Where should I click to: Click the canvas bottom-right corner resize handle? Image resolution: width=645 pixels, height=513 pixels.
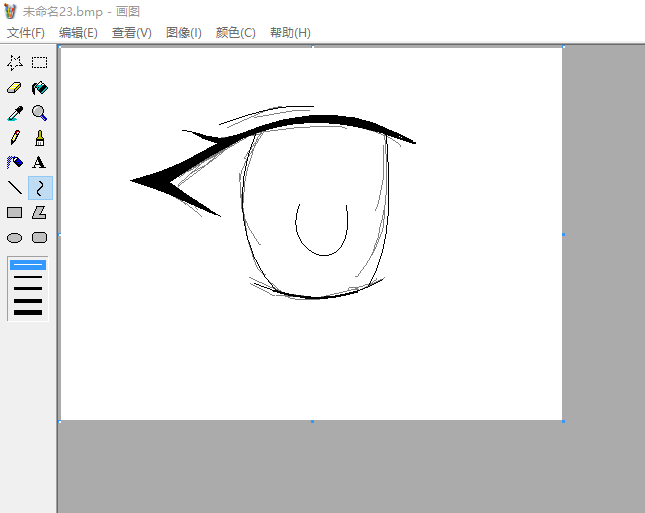[563, 421]
